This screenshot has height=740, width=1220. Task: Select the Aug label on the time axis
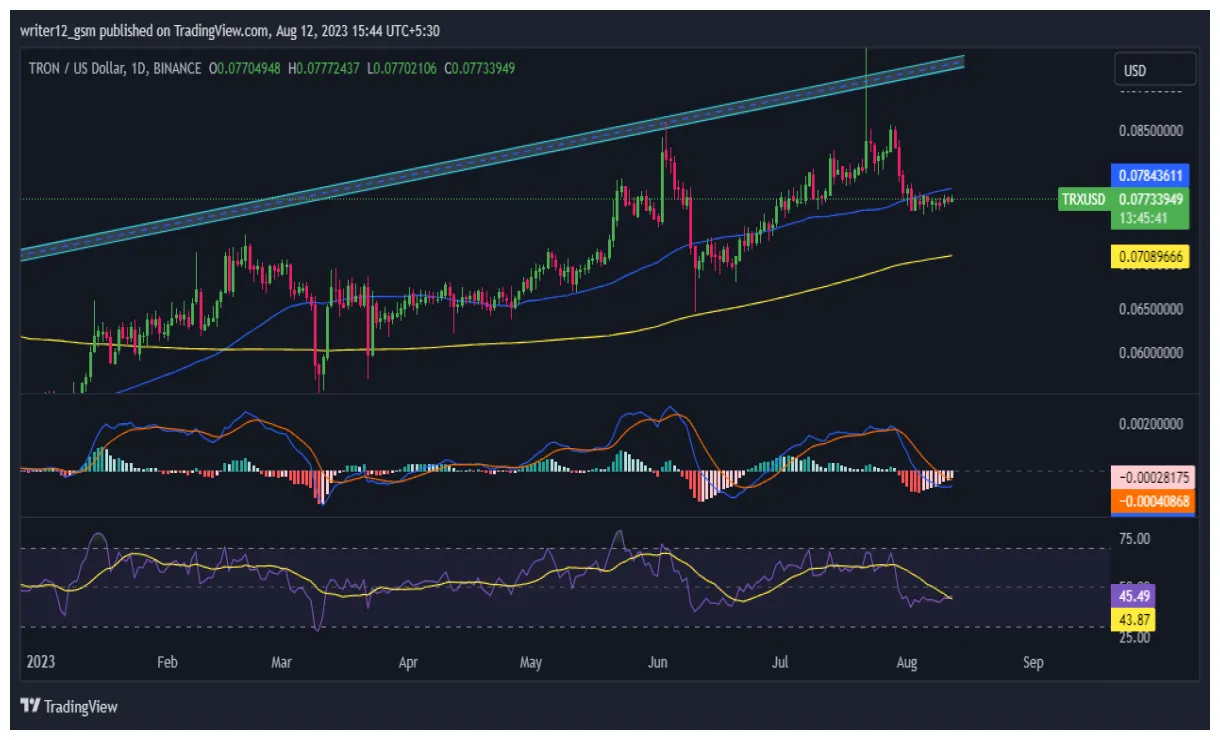coord(908,662)
